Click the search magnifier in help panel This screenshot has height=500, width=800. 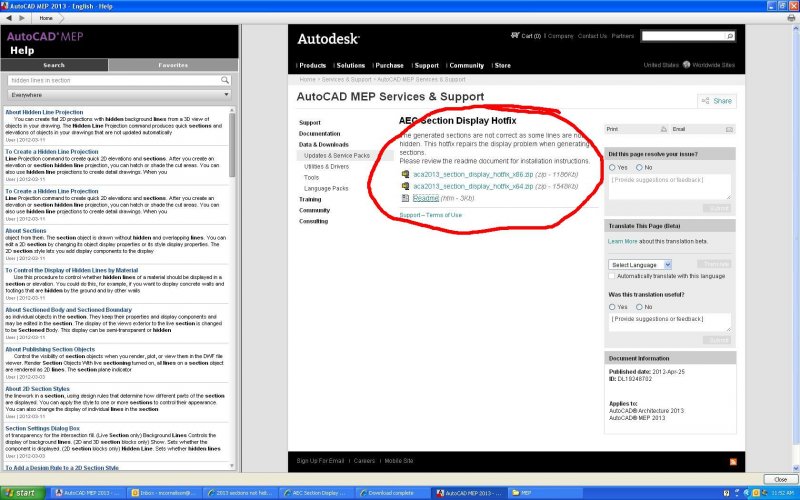click(224, 80)
